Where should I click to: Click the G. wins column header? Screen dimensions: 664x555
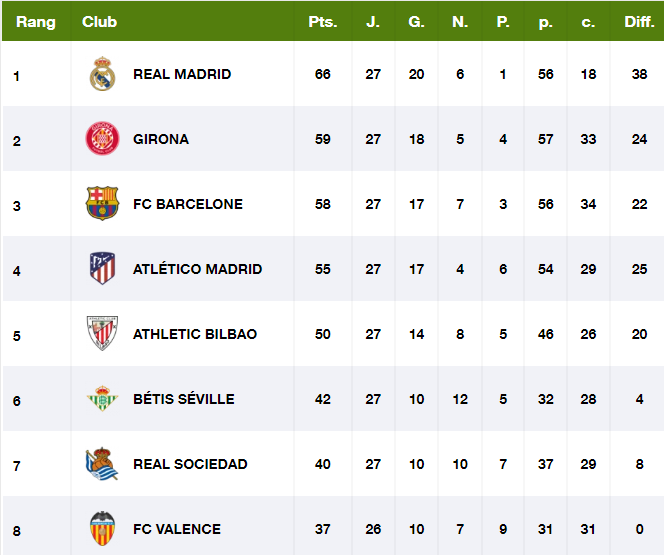coord(416,22)
